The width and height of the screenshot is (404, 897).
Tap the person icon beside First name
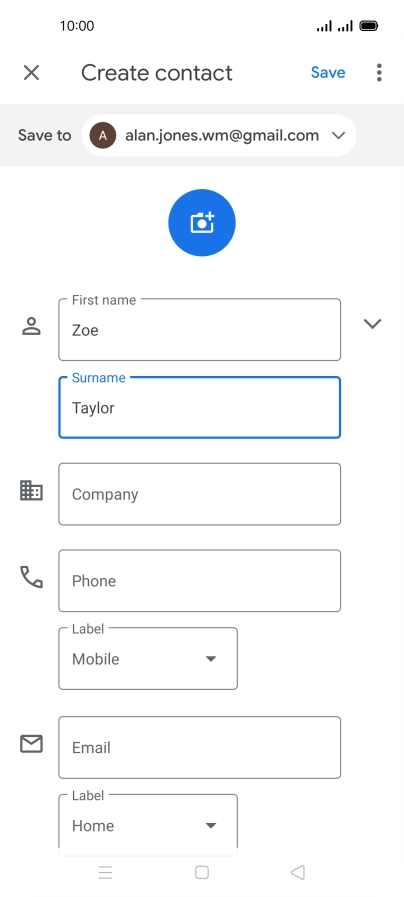31,326
